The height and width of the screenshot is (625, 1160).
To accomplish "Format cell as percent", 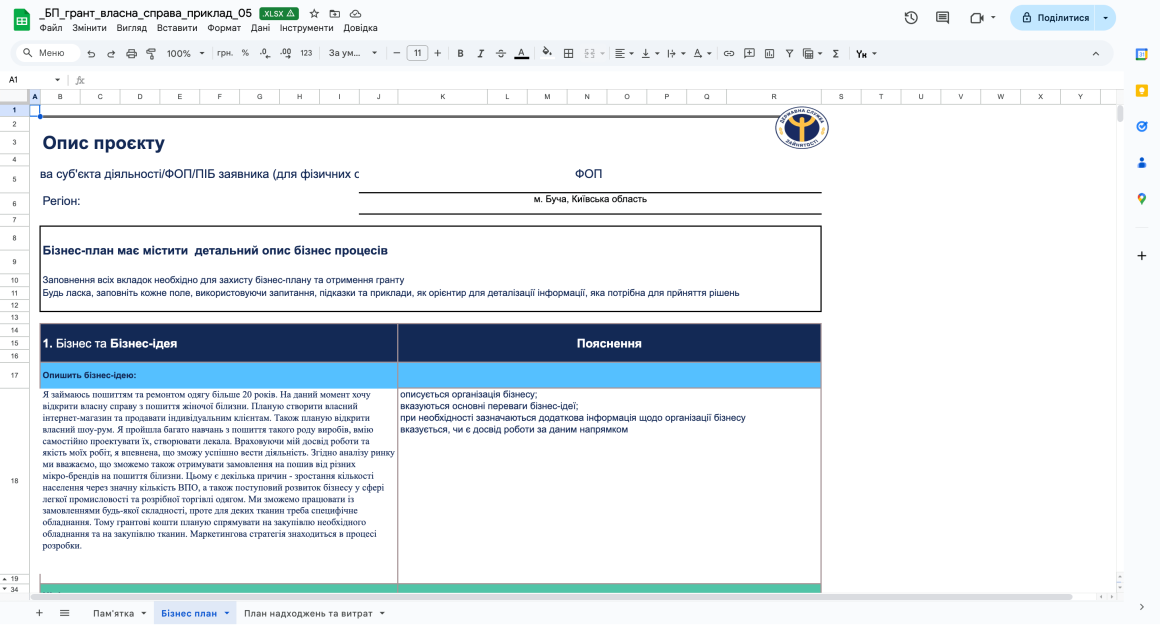I will 245,53.
